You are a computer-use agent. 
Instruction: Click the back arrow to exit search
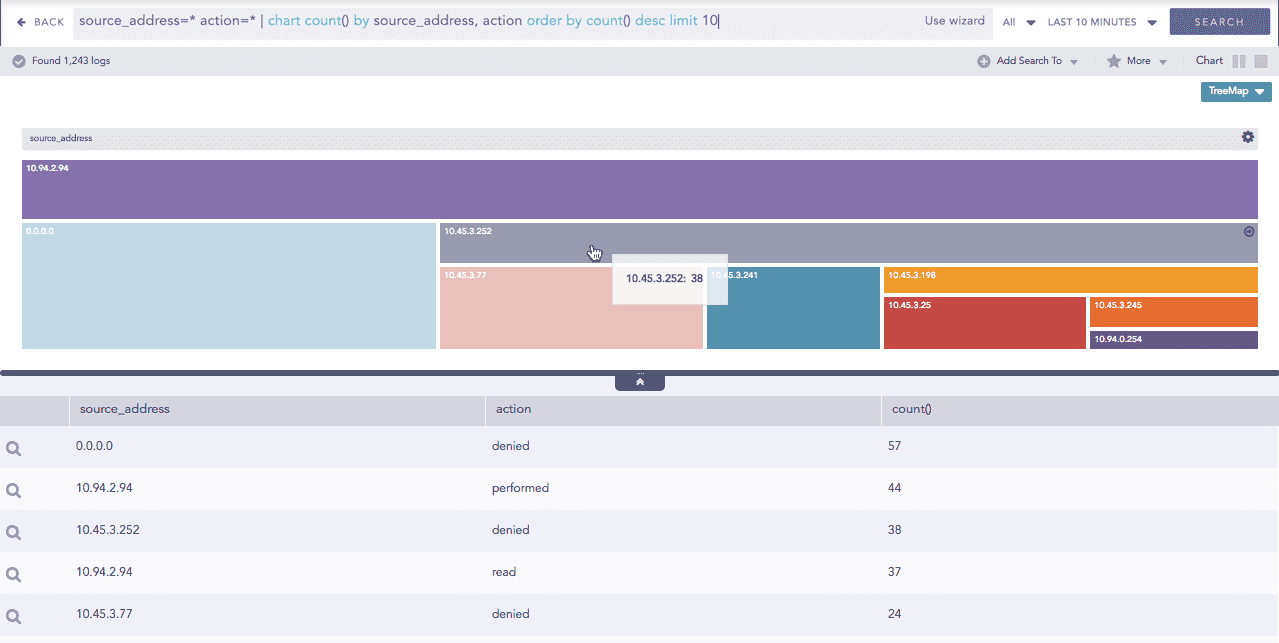[x=22, y=20]
